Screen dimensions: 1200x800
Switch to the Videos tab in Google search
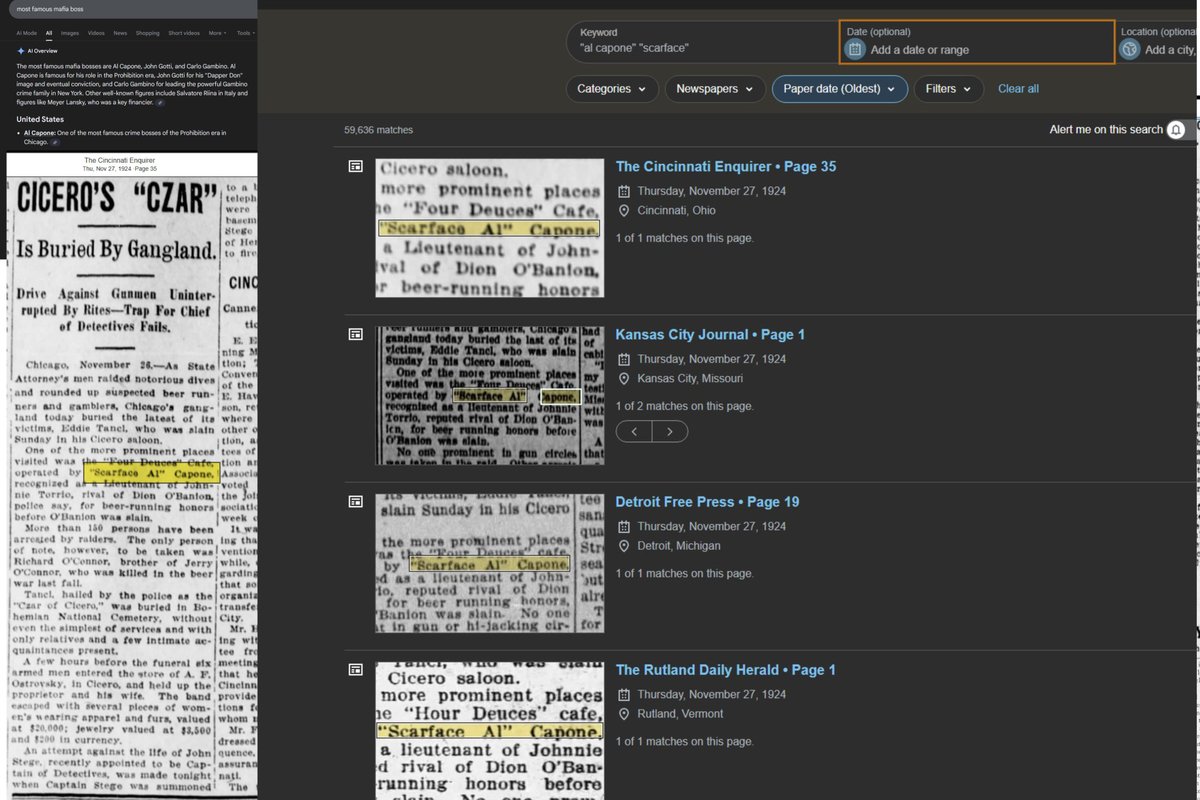coord(96,33)
